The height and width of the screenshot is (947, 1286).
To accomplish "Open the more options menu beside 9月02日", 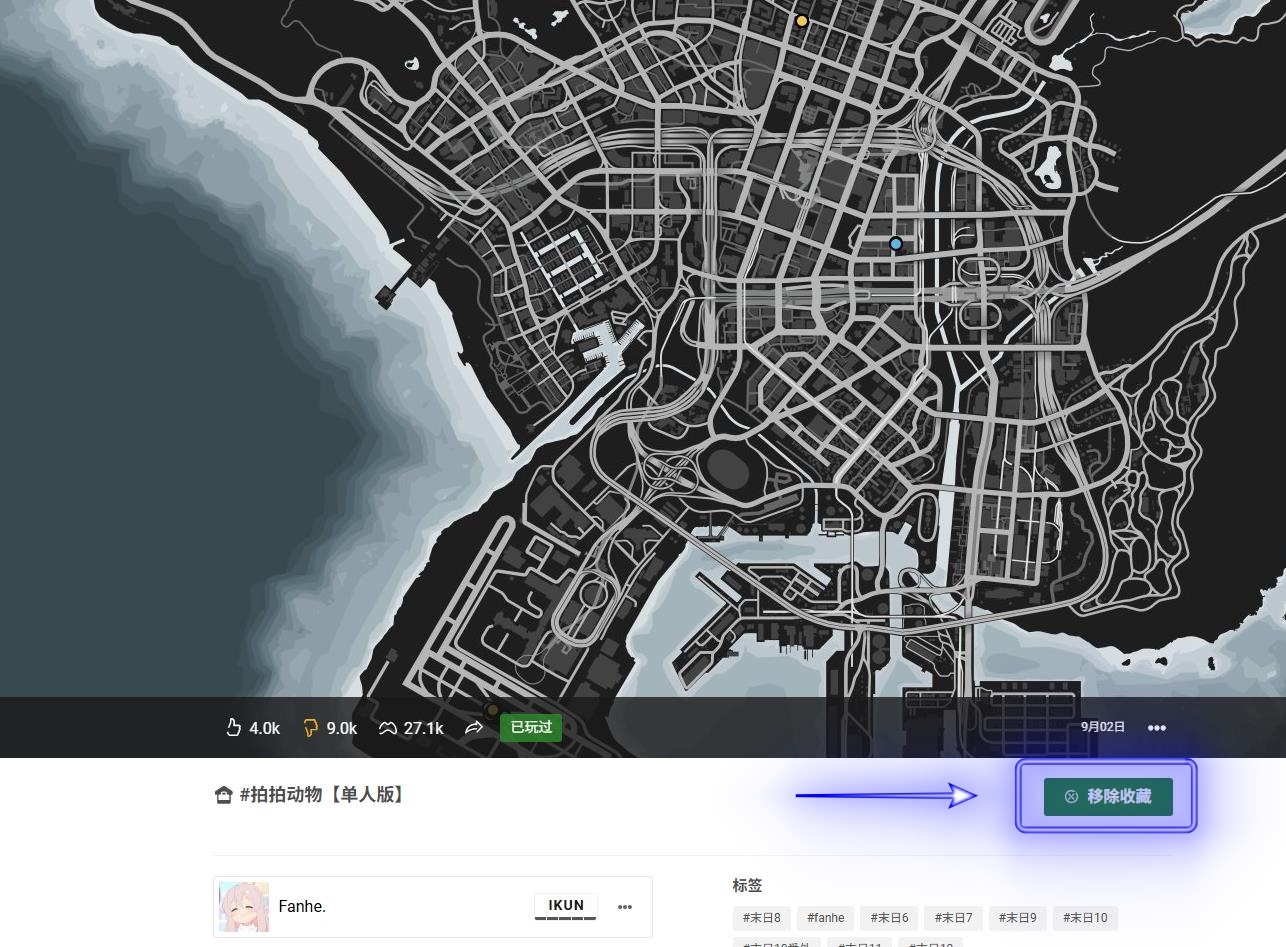I will coord(1157,728).
